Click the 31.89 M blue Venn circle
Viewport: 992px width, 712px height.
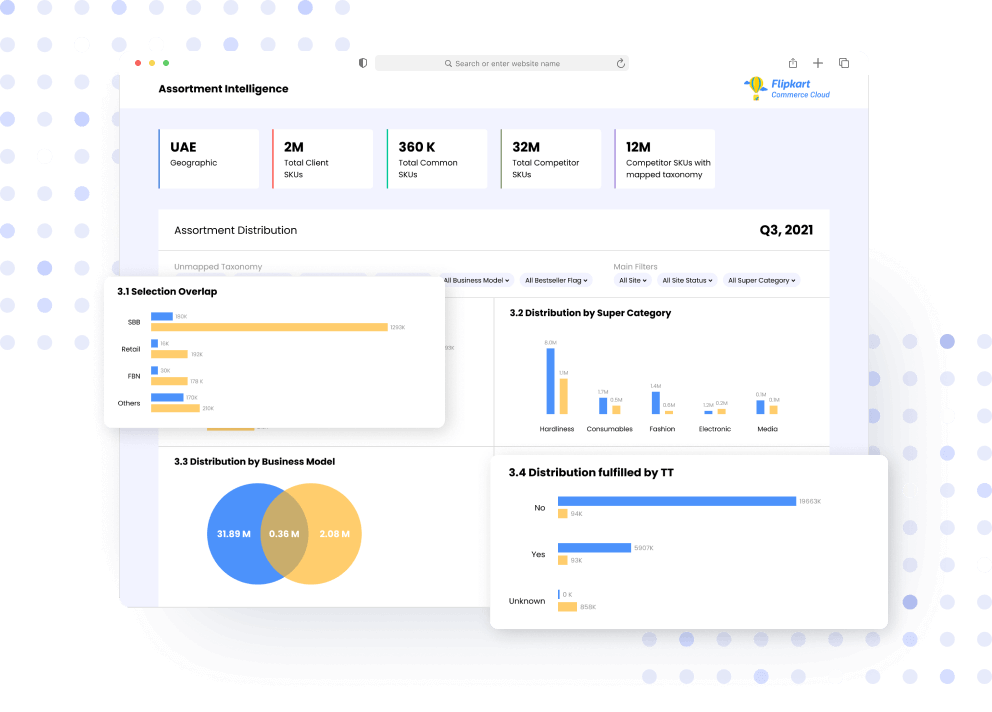coord(234,534)
